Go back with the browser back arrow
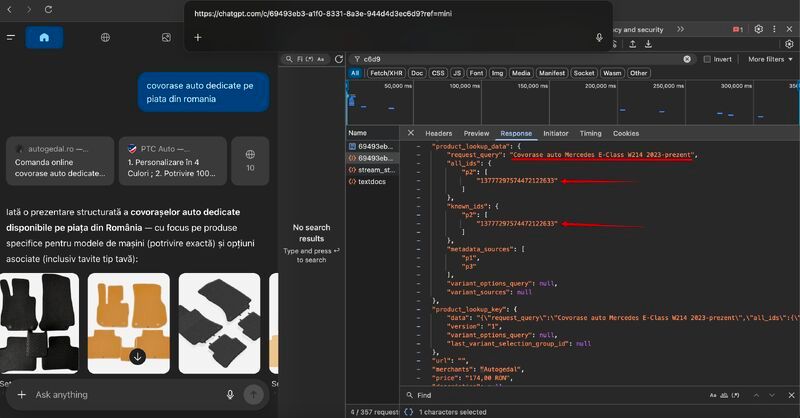Viewport: 800px width, 418px height. point(9,9)
